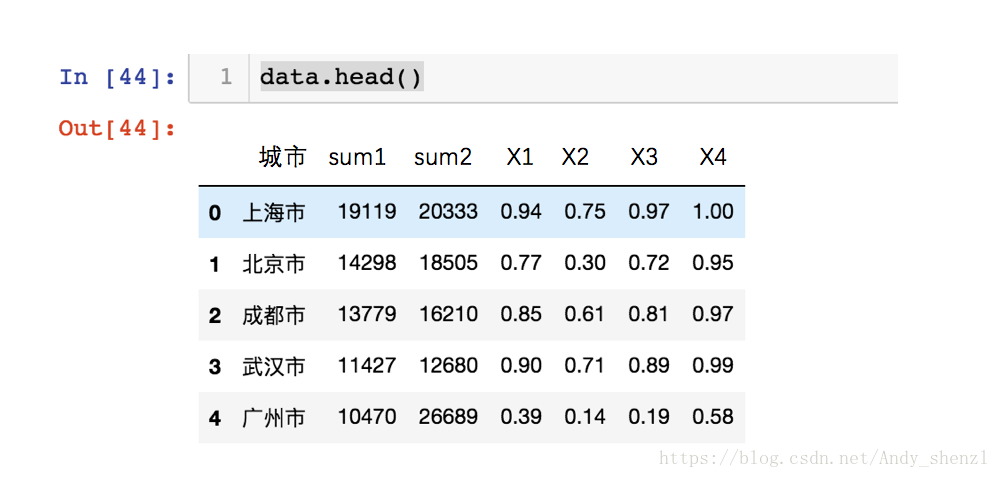The image size is (1000, 478).
Task: Click X1 value 0.94 for 上海市
Action: coord(521,212)
